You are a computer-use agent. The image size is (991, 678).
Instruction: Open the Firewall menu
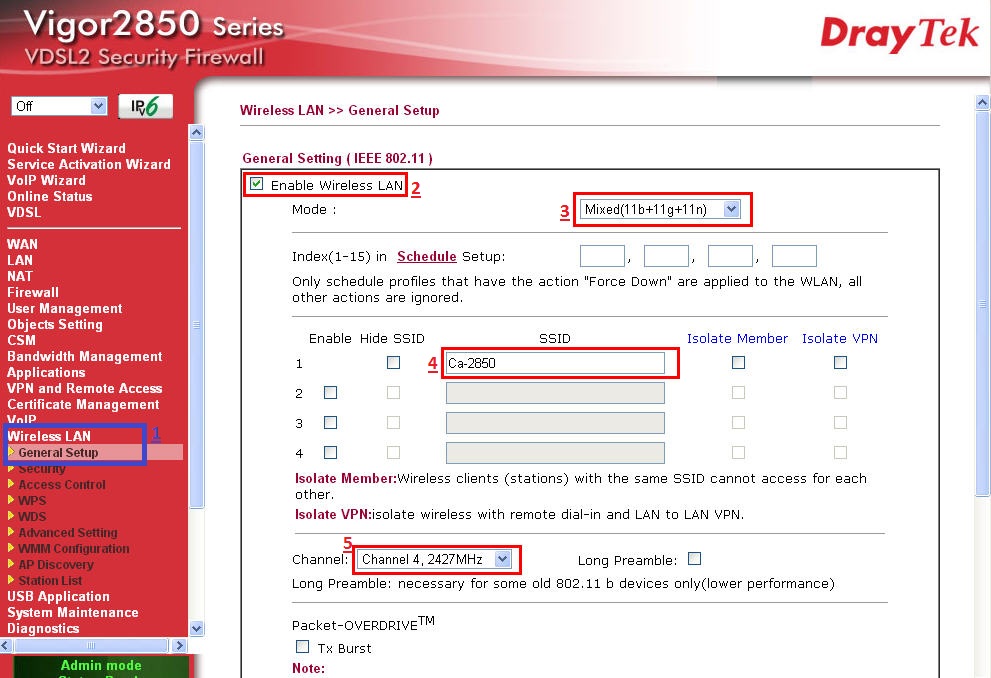(x=33, y=292)
